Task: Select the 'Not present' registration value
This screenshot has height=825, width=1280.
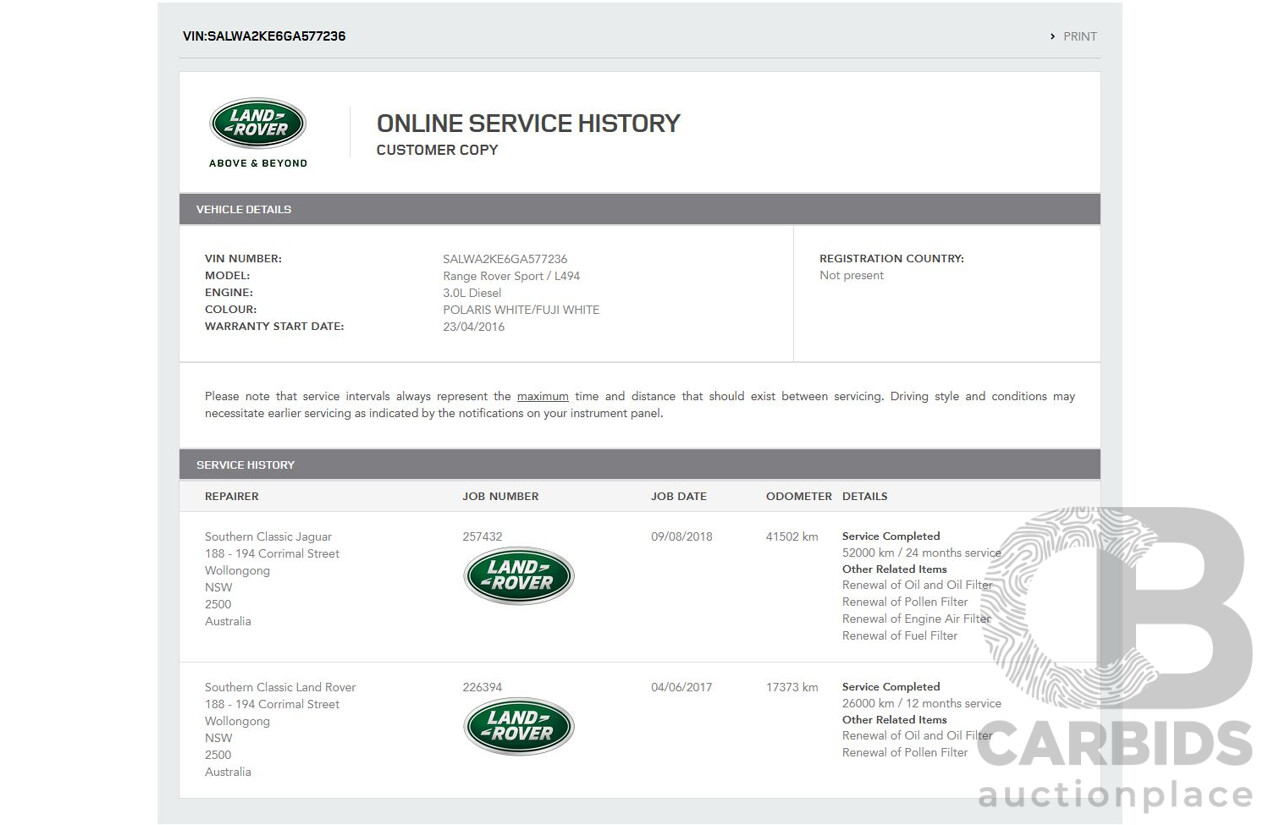Action: click(852, 276)
